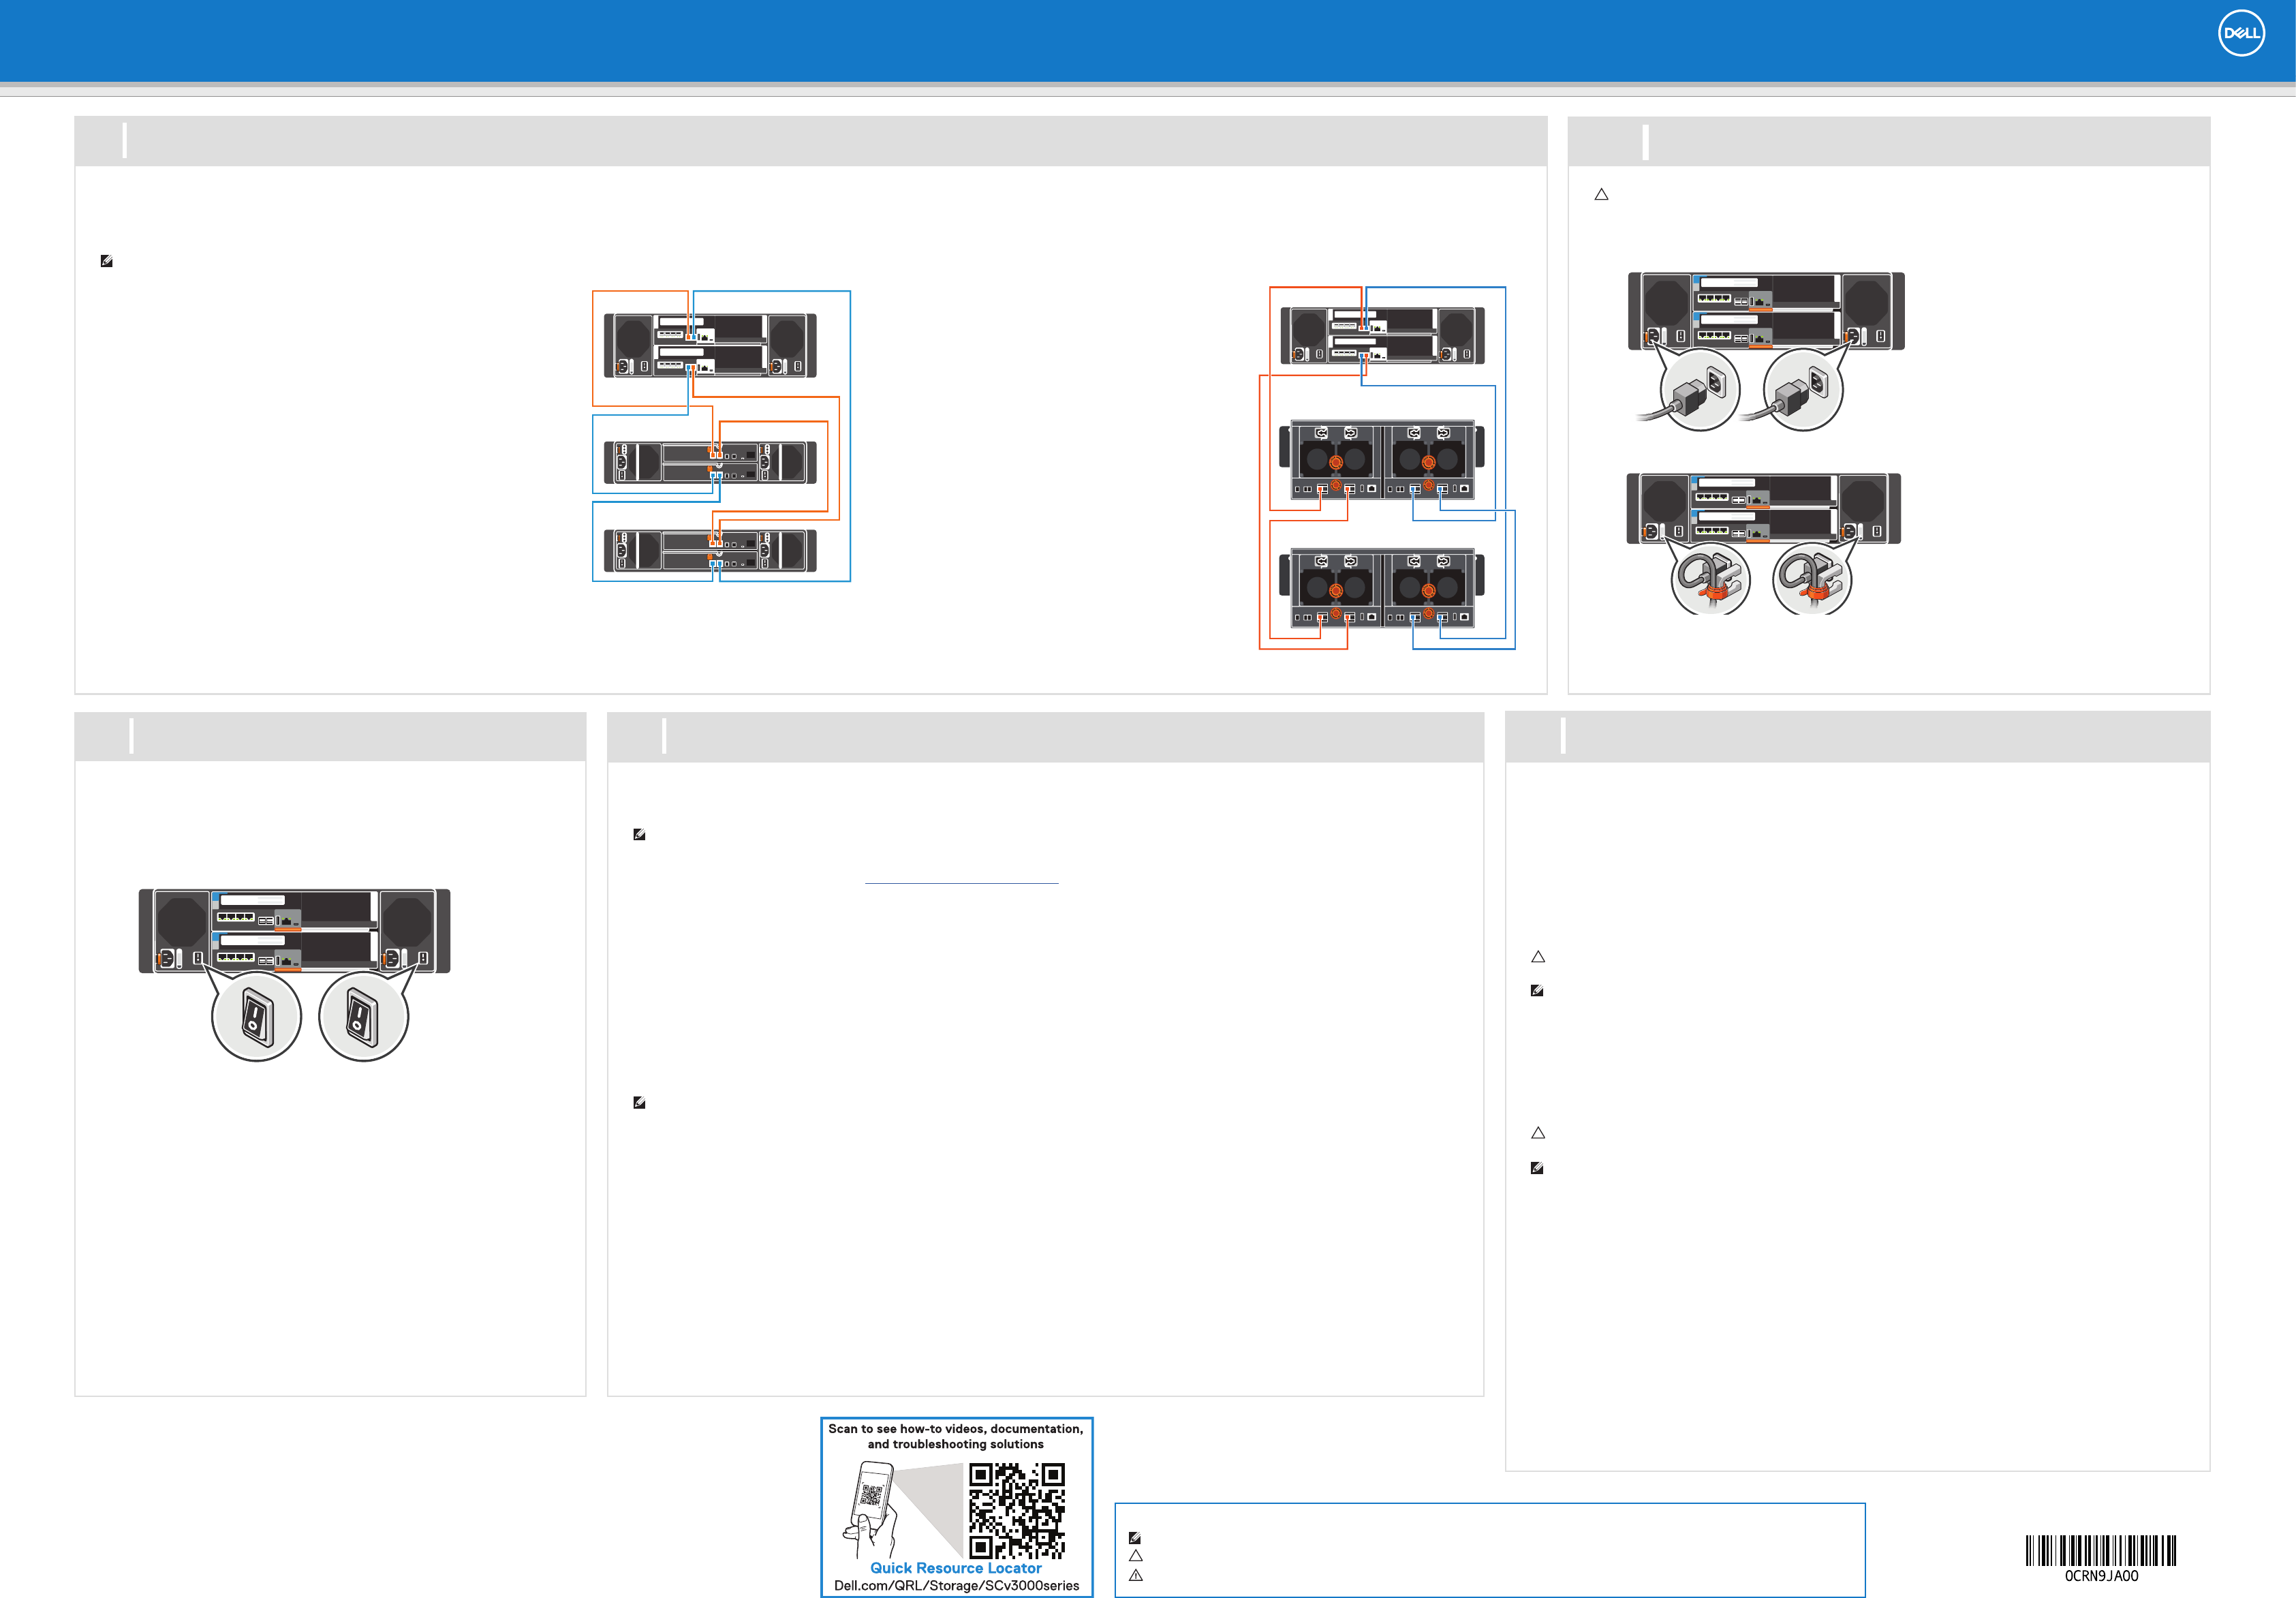
Task: Toggle the right power switch close-up
Action: pos(363,1017)
